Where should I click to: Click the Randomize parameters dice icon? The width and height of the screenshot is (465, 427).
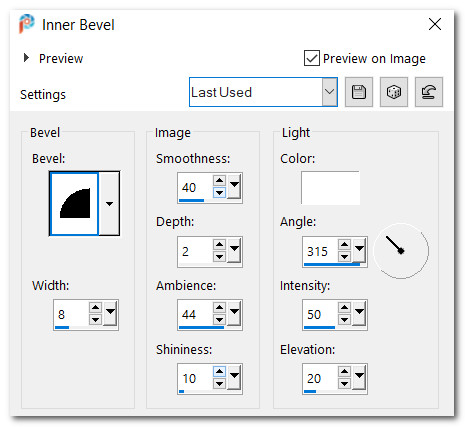tap(394, 92)
